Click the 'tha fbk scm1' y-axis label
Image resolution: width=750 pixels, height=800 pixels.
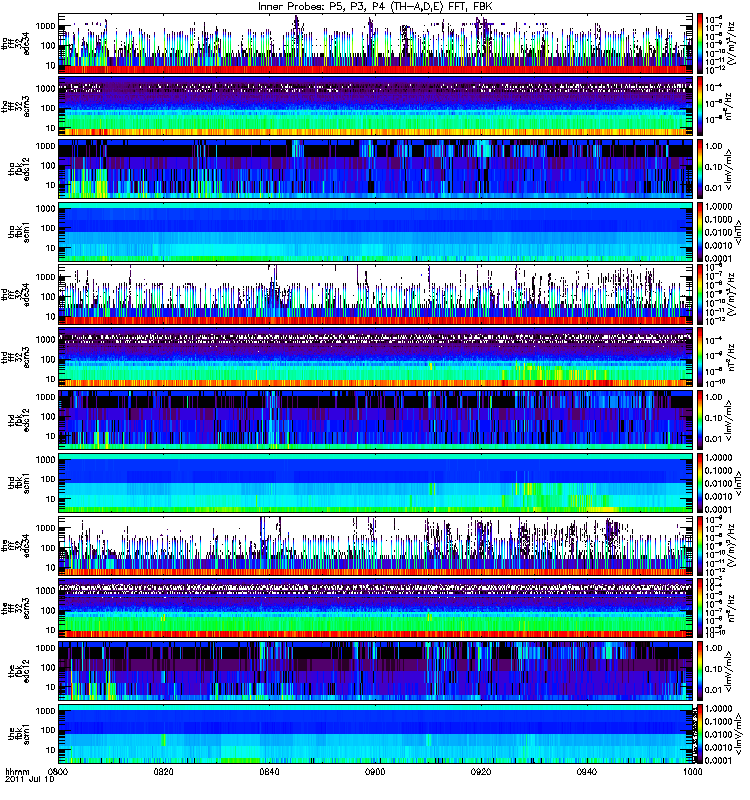(x=19, y=232)
